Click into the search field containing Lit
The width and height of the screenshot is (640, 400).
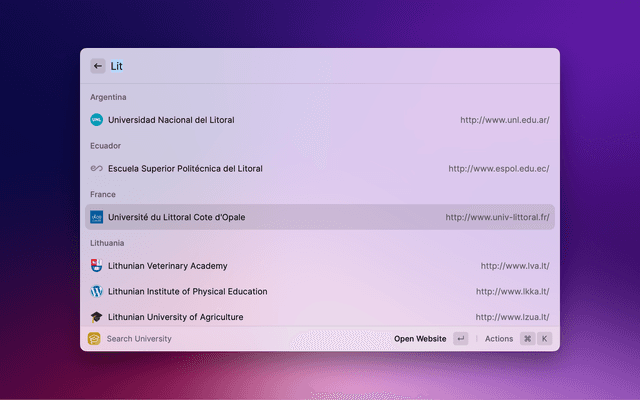(x=300, y=66)
